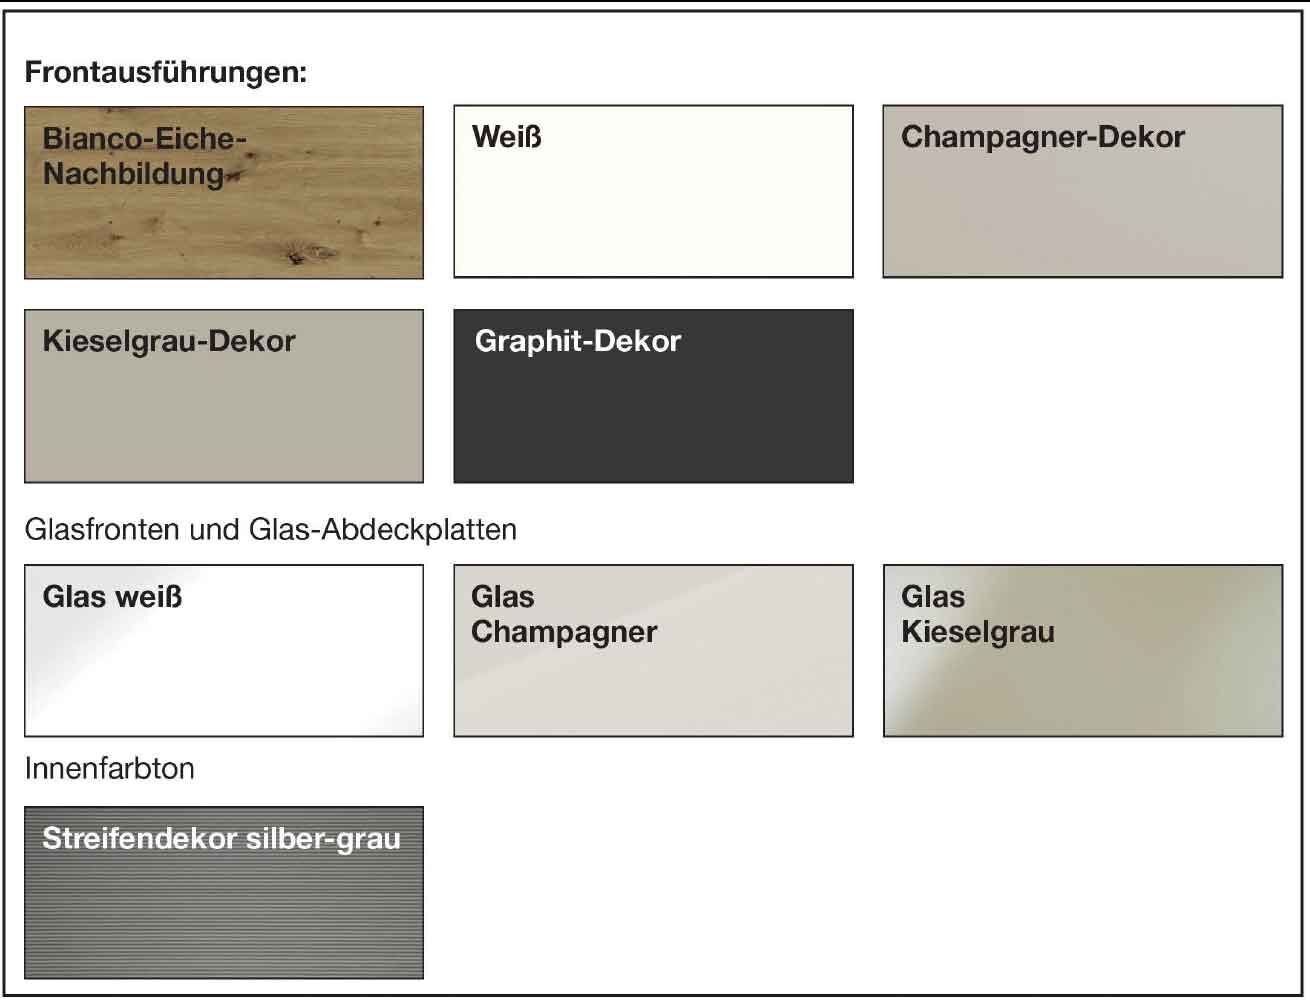1310x1008 pixels.
Task: Click the 'Glas weiß' label text
Action: pyautogui.click(x=113, y=597)
